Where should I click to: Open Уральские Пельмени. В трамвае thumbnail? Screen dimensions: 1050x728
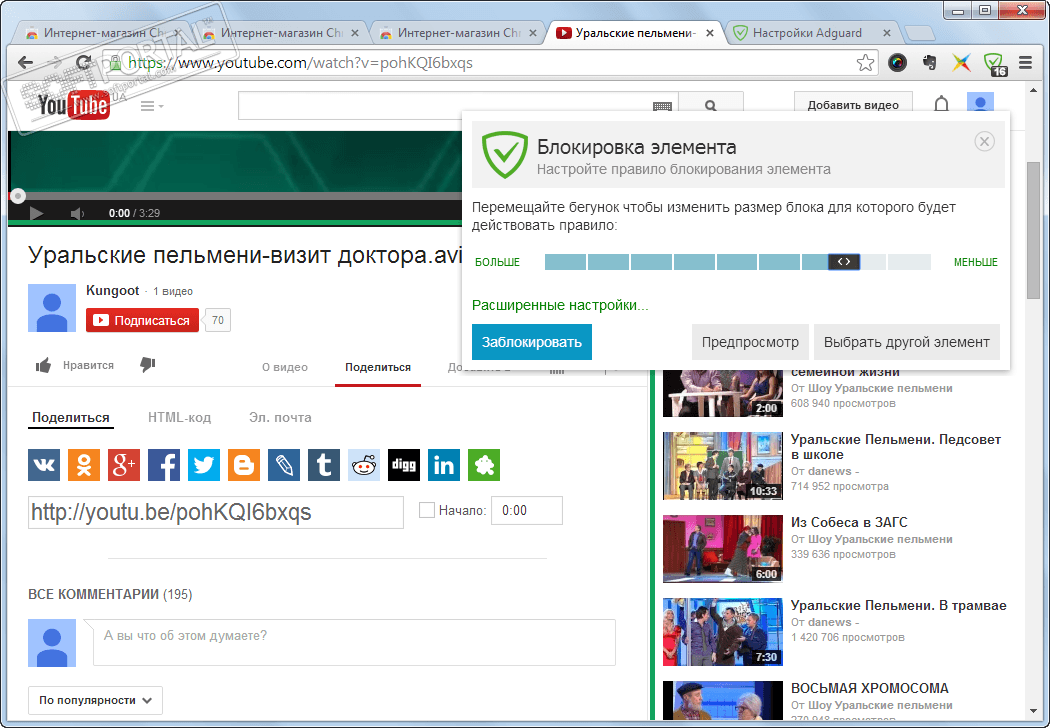(723, 632)
